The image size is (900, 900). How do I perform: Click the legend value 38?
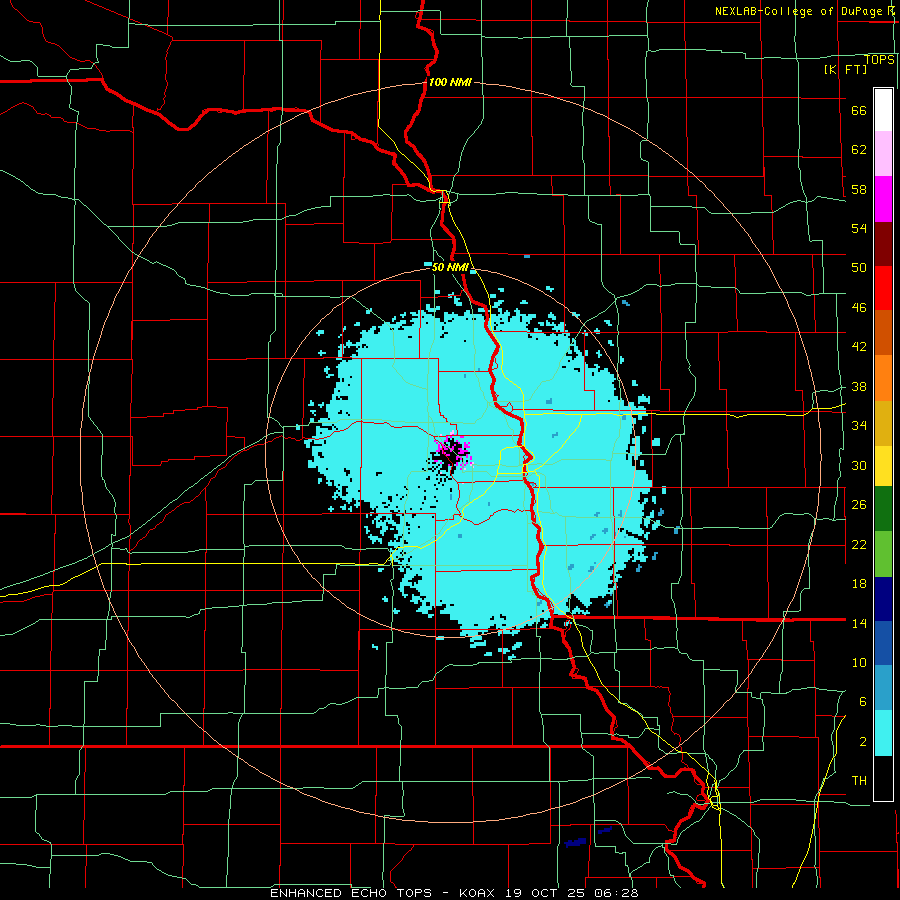tap(859, 387)
